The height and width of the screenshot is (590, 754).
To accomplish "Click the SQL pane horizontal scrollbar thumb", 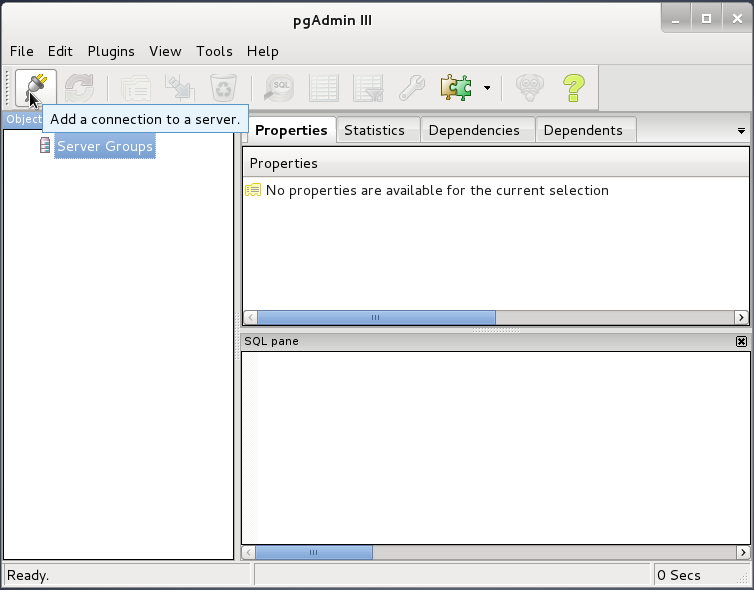I will [x=314, y=552].
